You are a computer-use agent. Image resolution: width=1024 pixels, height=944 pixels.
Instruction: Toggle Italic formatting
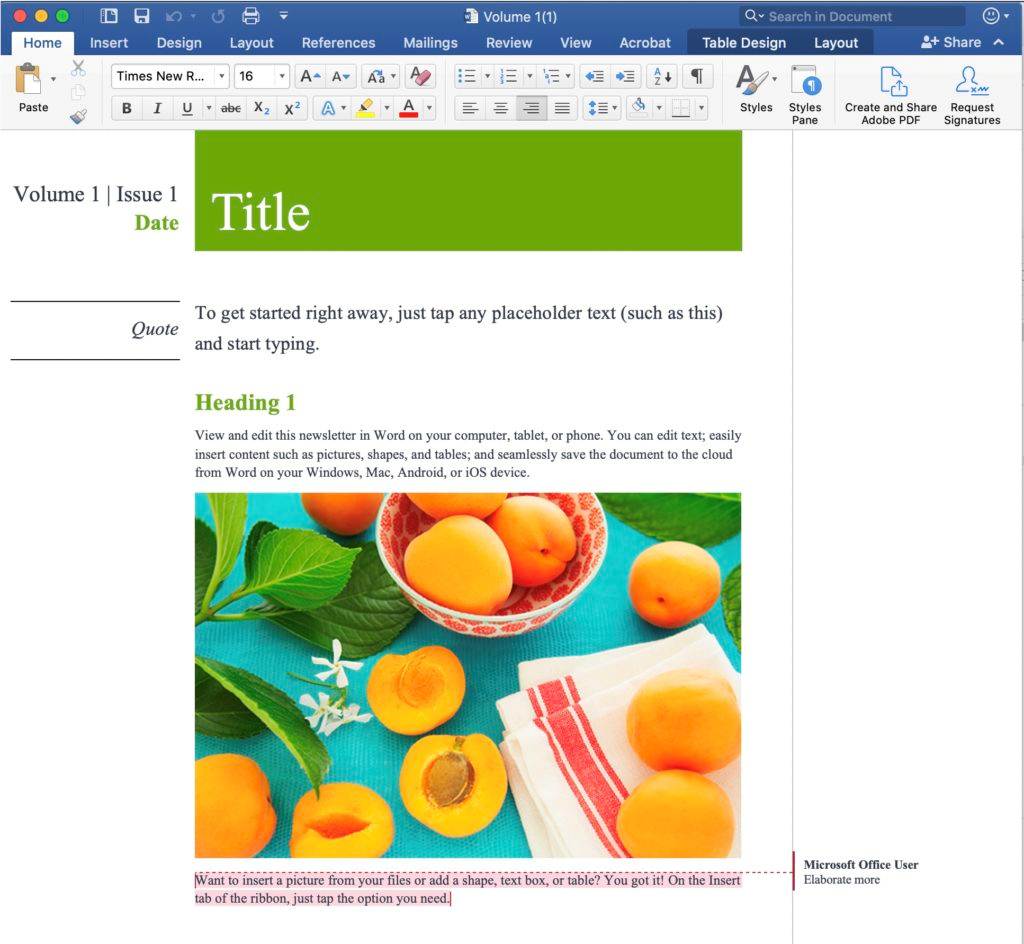coord(156,108)
